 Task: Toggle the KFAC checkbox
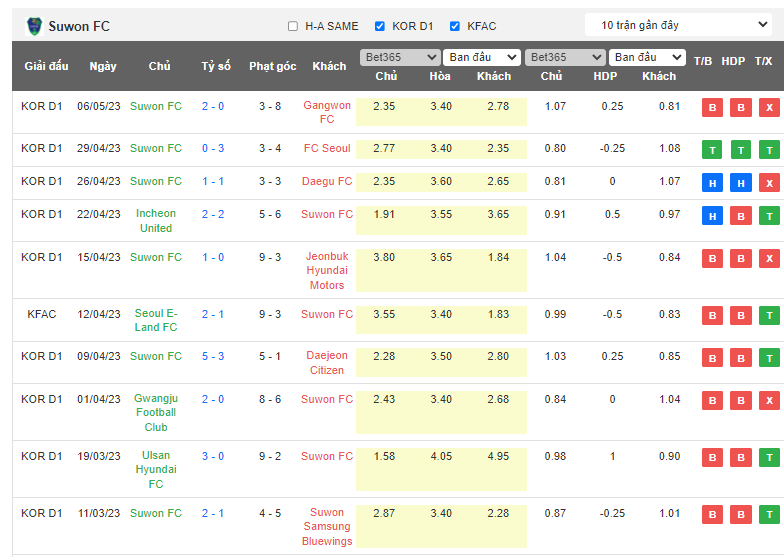(x=455, y=26)
